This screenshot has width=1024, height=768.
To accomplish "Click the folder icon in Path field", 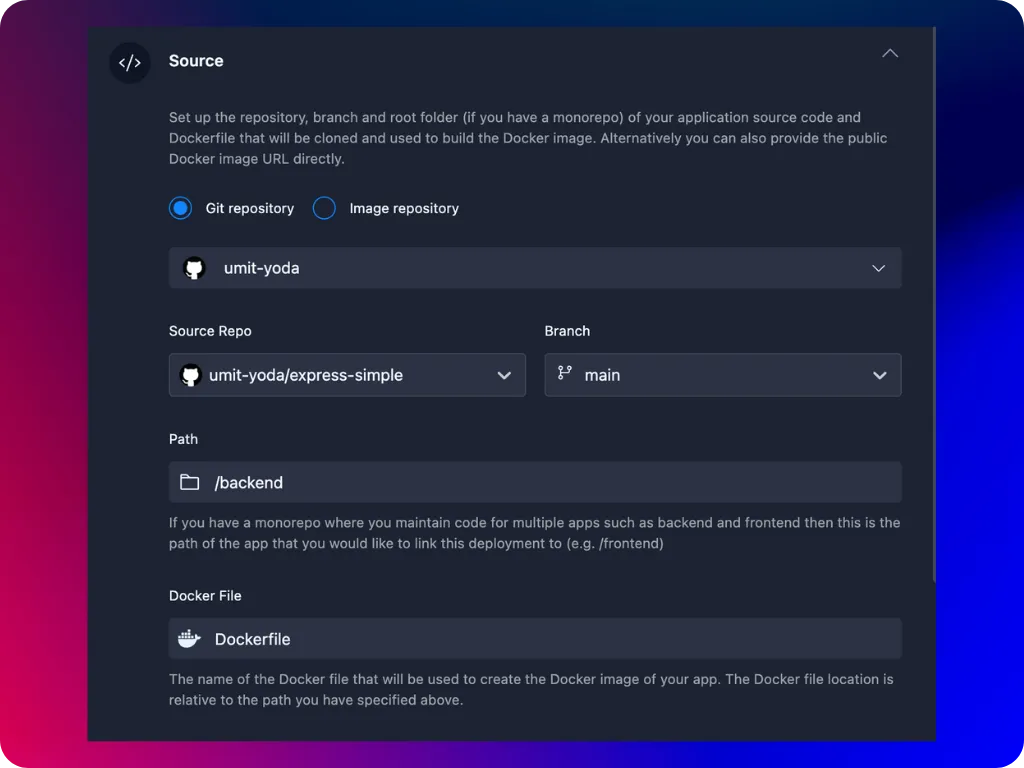I will tap(189, 482).
